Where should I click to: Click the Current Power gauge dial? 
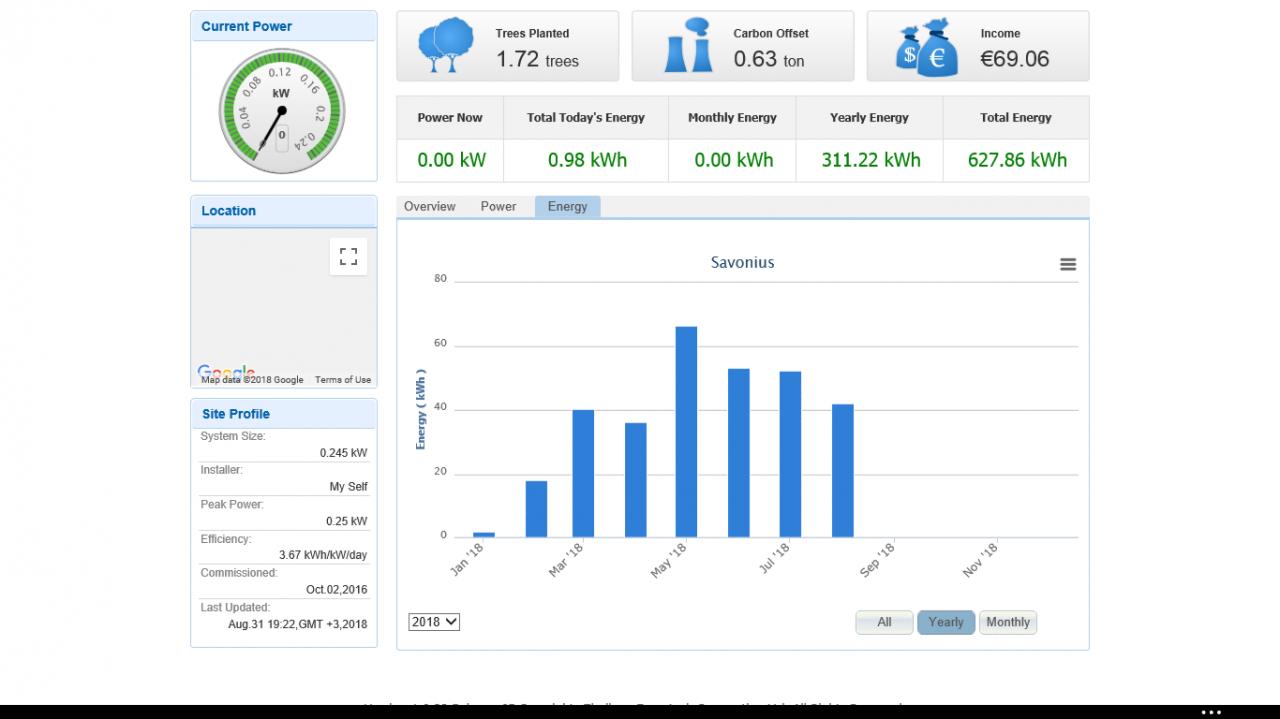(281, 110)
